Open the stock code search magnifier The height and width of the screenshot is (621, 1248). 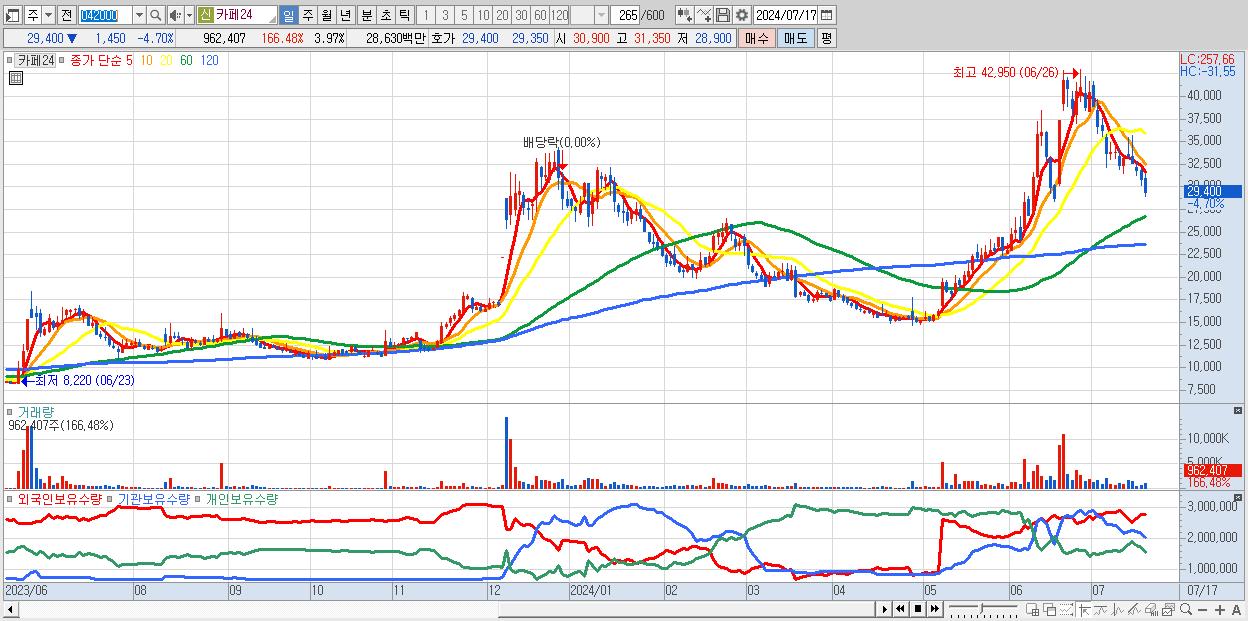(x=155, y=15)
